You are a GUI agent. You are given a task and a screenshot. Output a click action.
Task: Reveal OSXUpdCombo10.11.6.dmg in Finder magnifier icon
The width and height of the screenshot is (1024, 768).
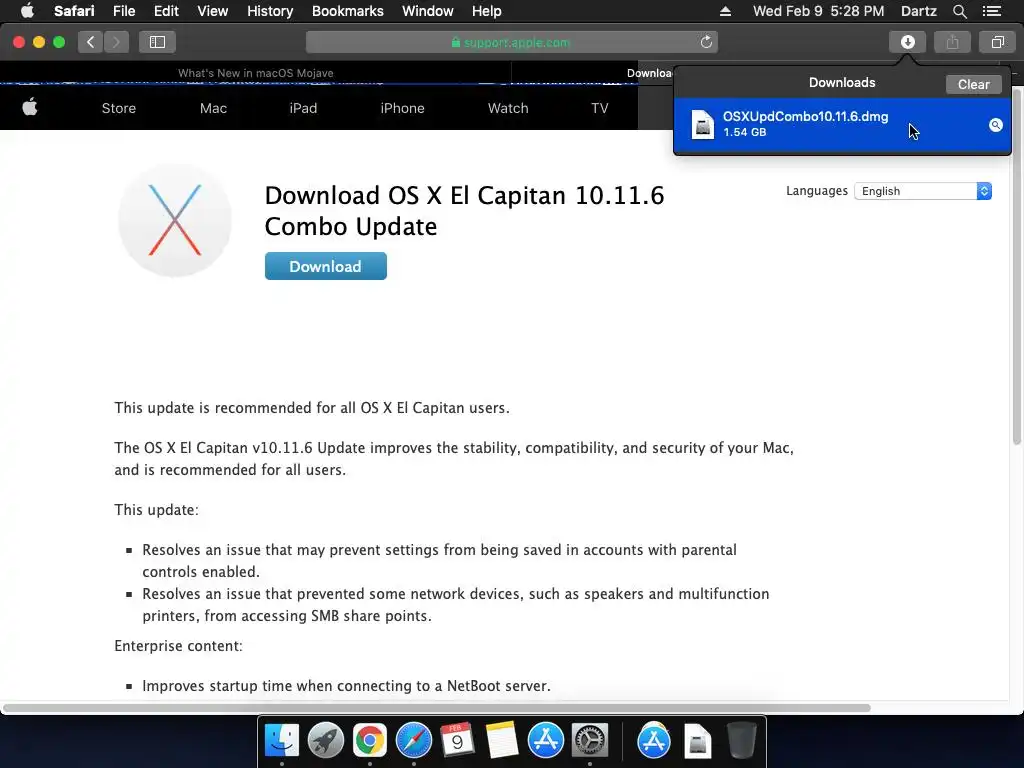point(995,125)
